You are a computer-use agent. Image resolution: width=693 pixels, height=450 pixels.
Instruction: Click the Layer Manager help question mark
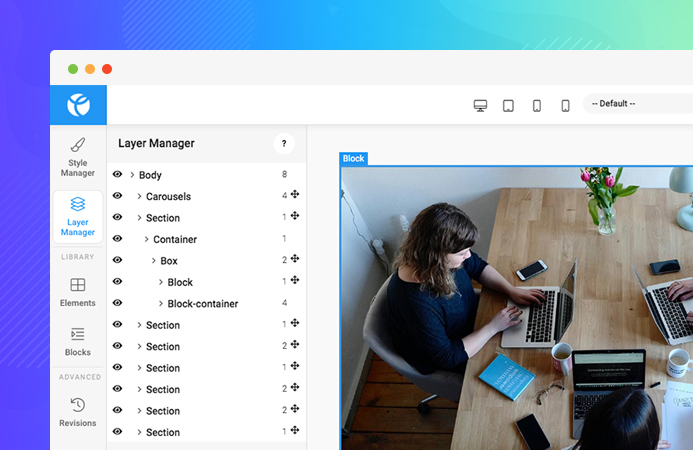tap(284, 144)
